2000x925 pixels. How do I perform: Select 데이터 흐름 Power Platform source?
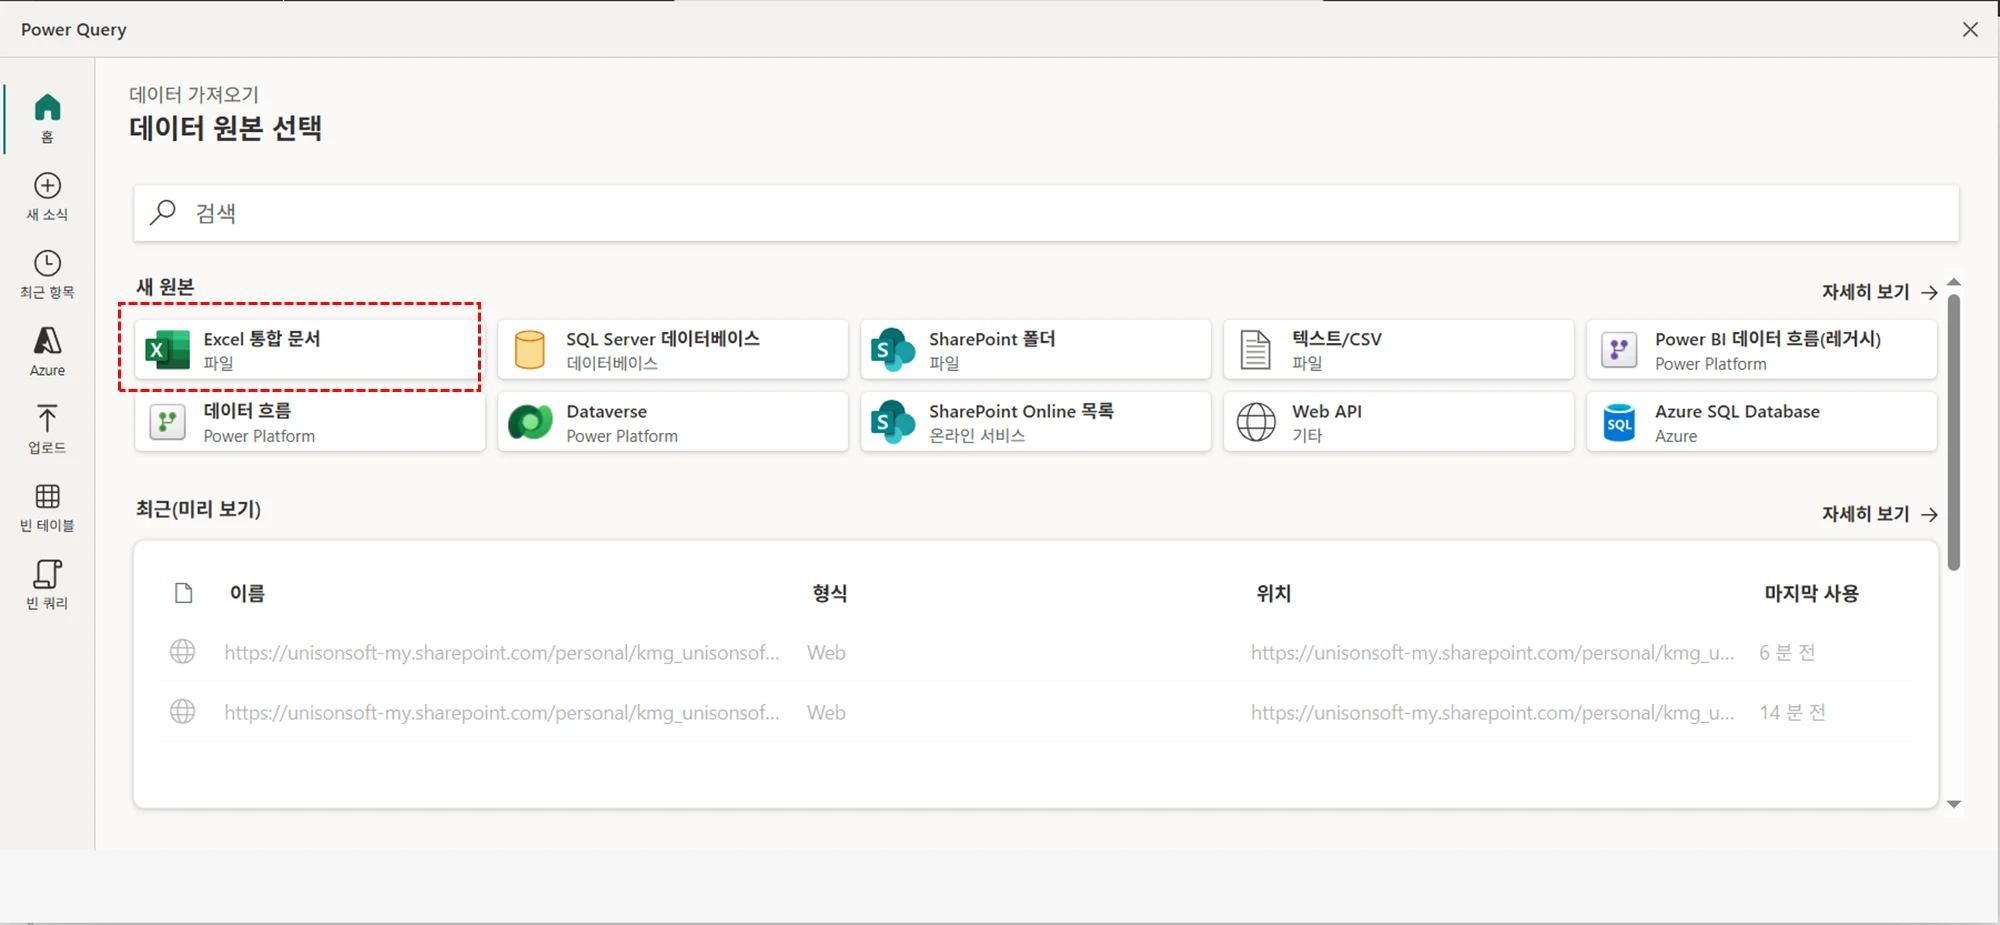[x=309, y=422]
